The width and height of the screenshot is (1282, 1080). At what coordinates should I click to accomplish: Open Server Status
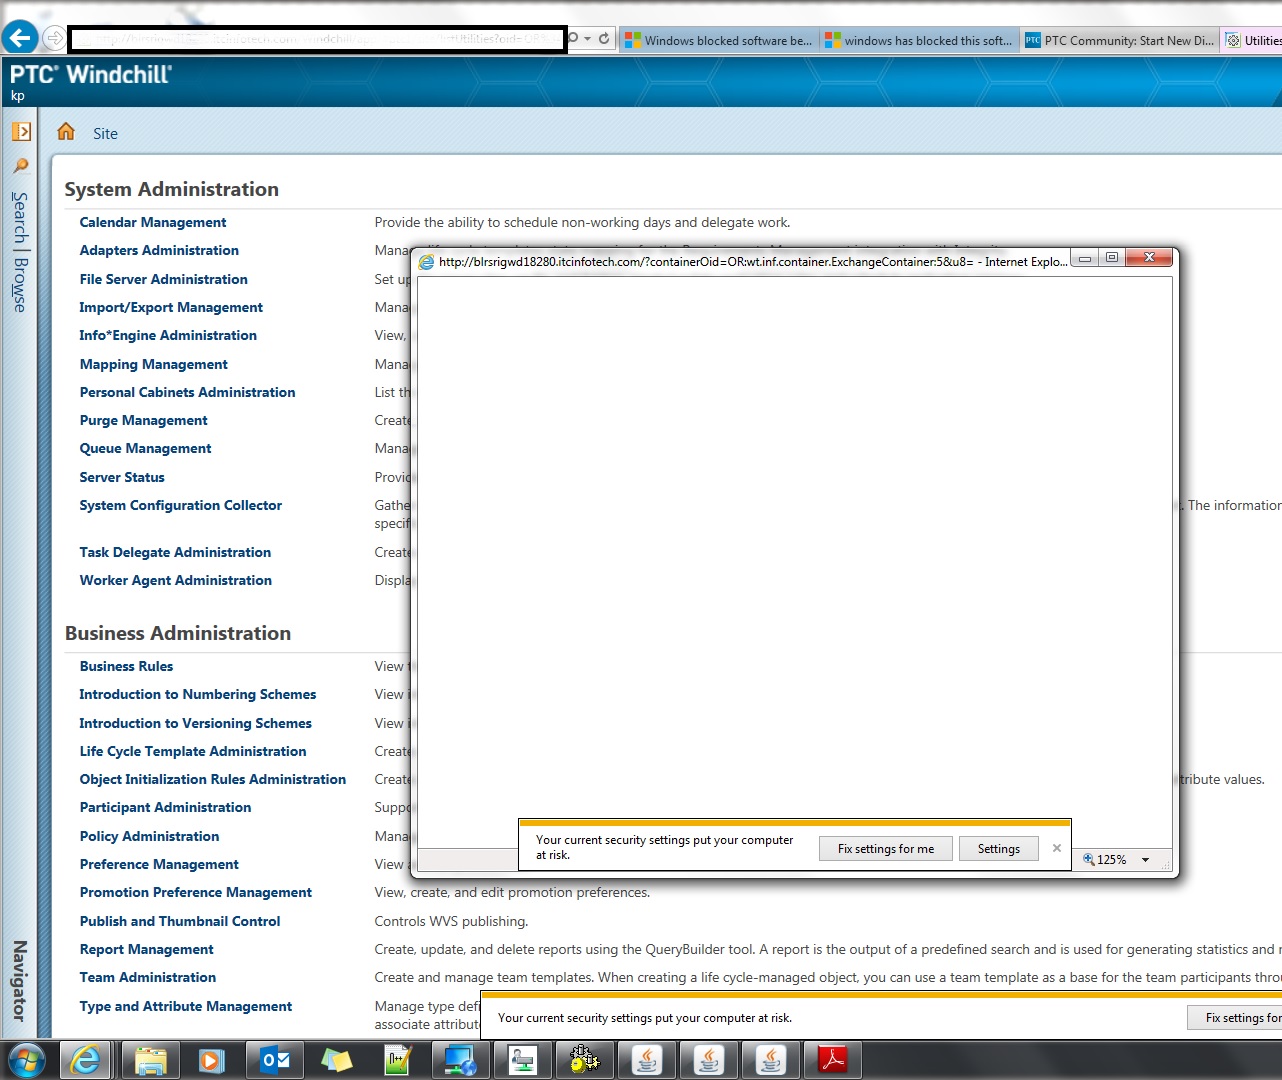pyautogui.click(x=122, y=477)
